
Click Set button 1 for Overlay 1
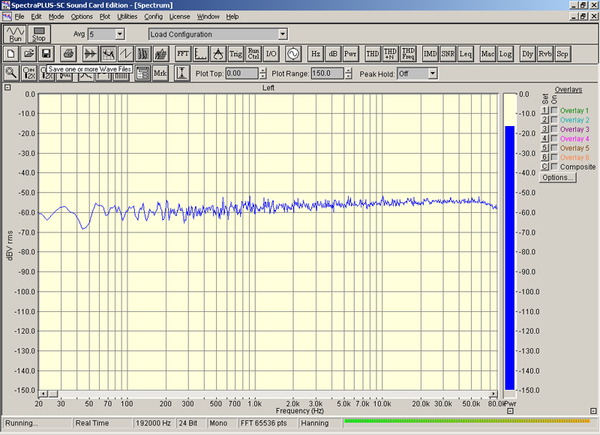(545, 110)
